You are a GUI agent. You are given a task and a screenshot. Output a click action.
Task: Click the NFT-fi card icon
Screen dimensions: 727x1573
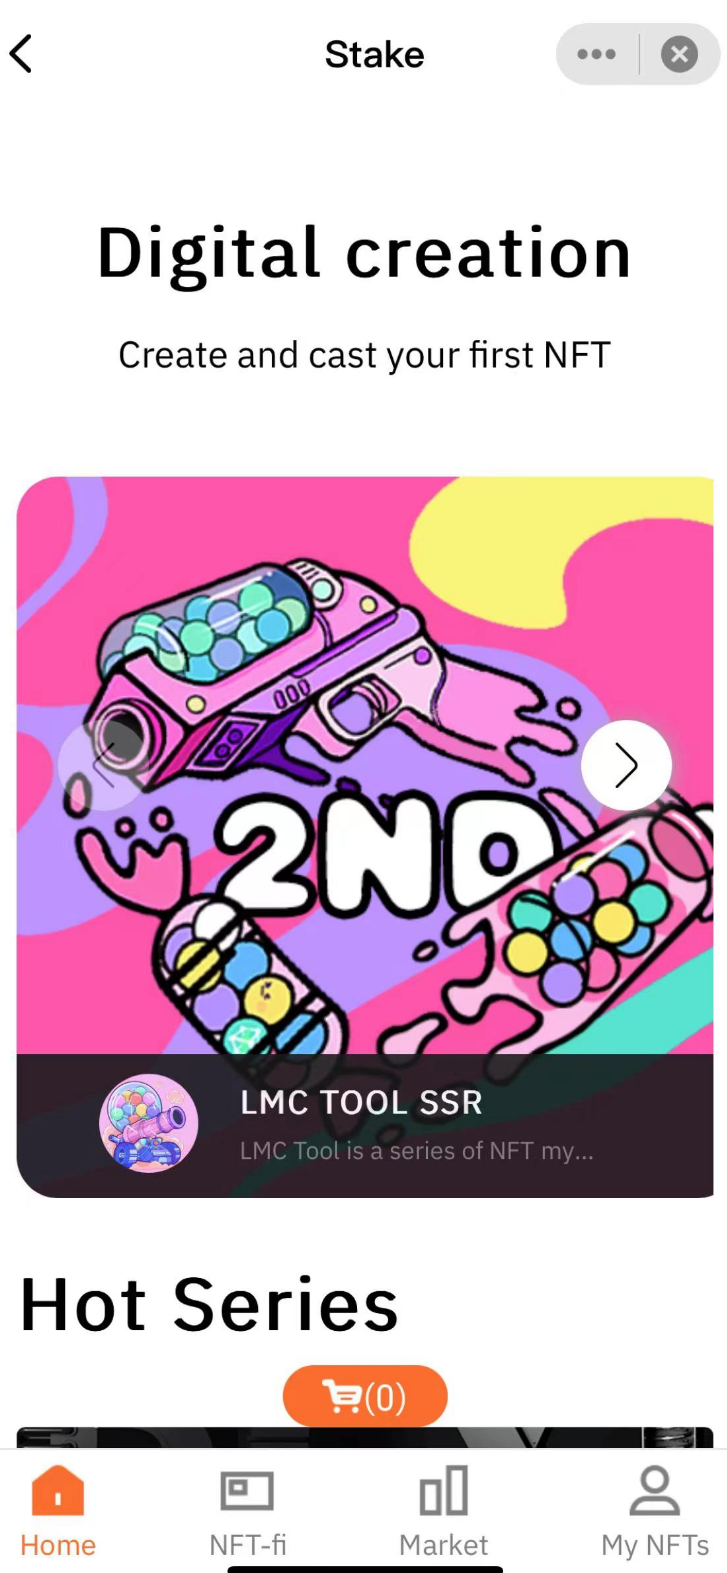247,1491
